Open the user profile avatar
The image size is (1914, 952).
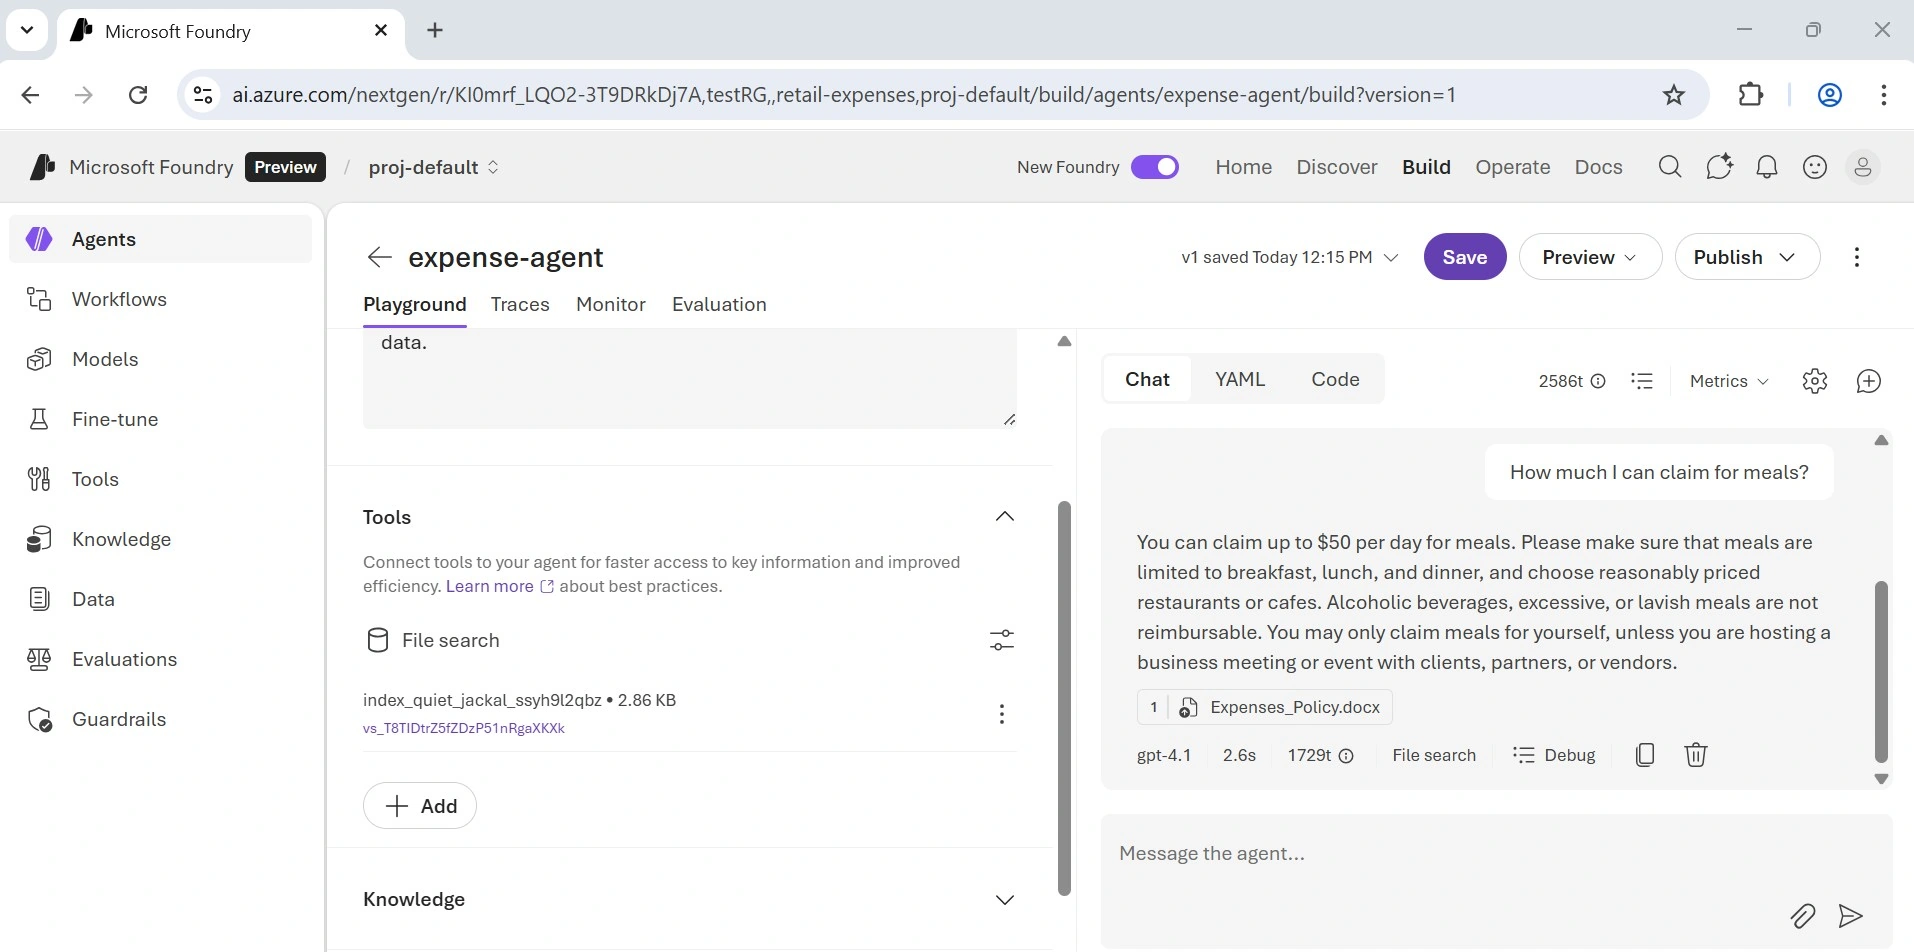(1863, 167)
